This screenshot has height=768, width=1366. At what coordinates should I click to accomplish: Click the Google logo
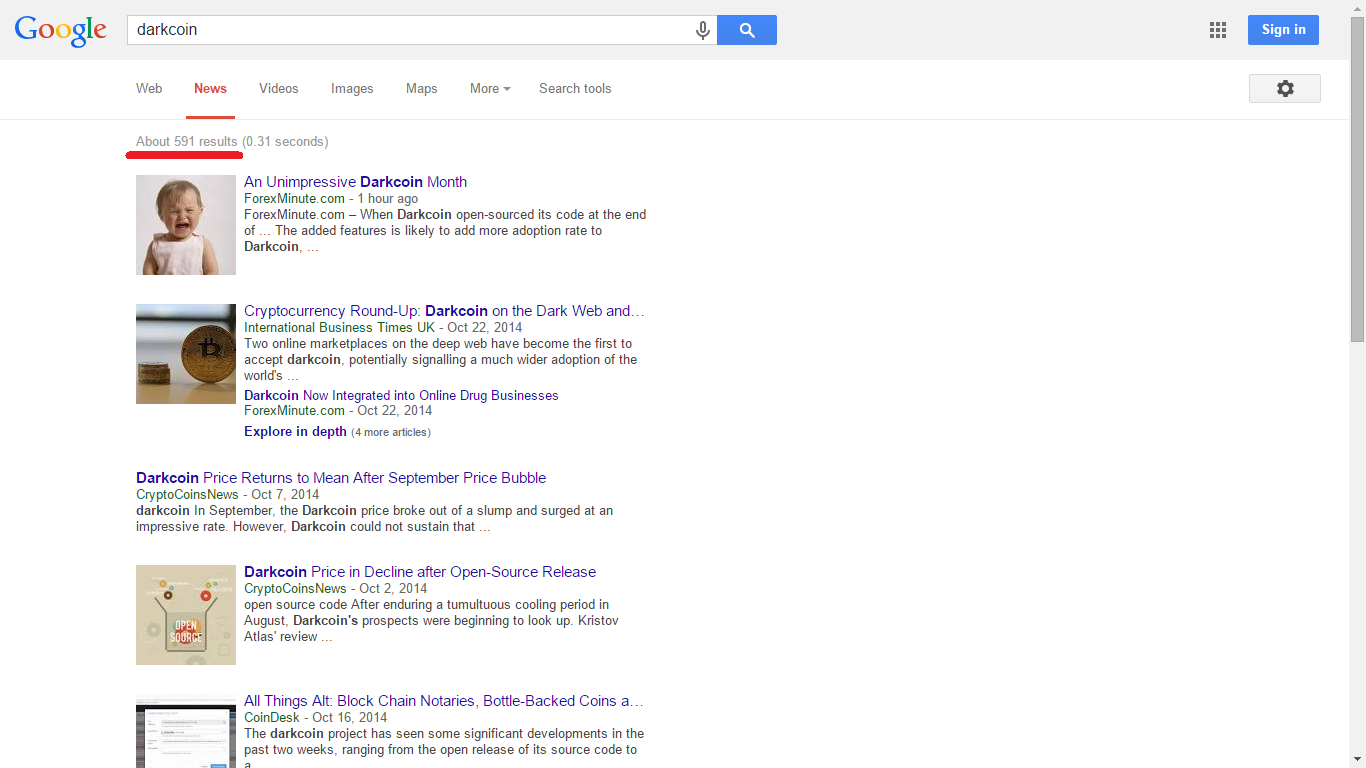60,30
